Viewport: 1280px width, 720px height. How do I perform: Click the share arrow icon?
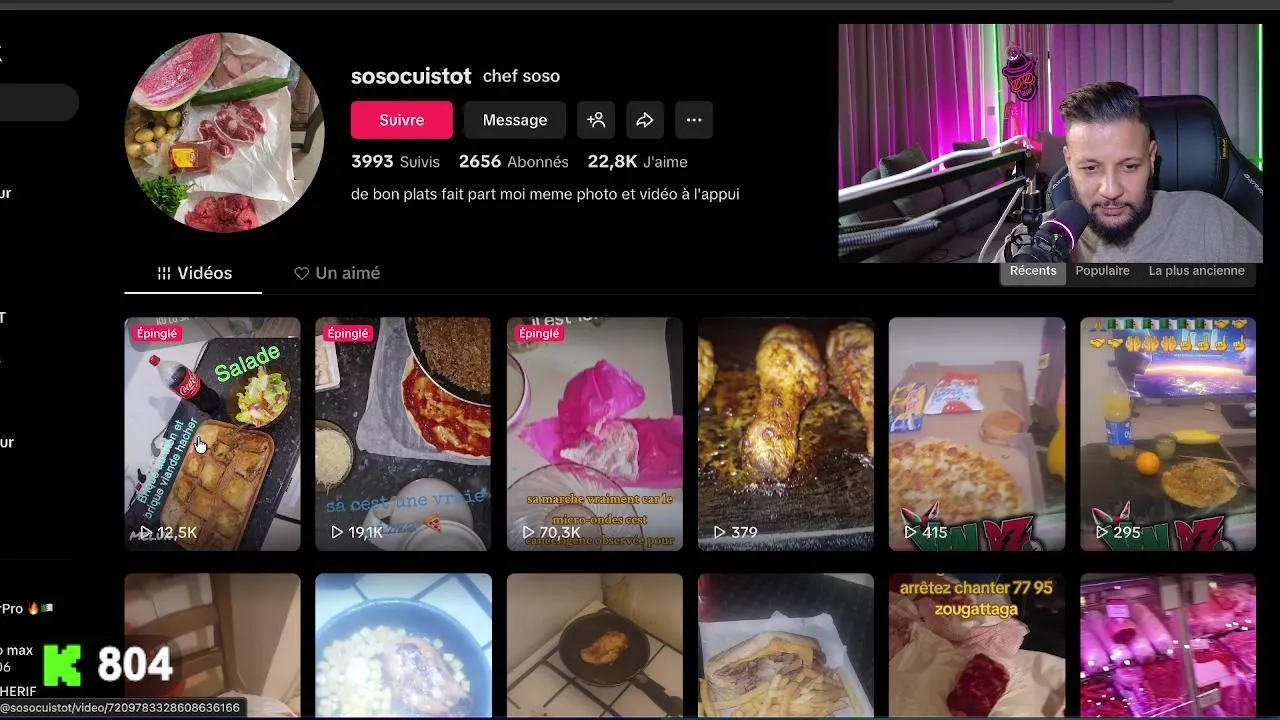[645, 120]
